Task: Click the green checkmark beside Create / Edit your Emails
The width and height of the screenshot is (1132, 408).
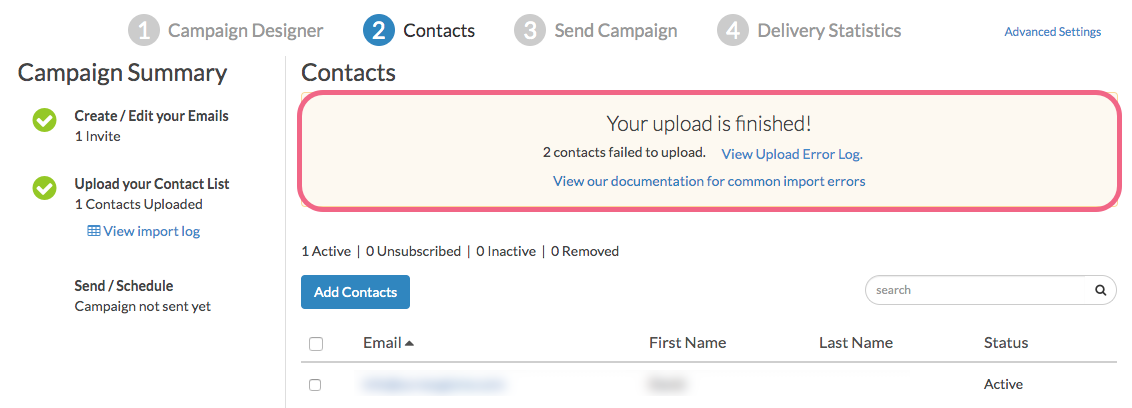Action: tap(44, 120)
